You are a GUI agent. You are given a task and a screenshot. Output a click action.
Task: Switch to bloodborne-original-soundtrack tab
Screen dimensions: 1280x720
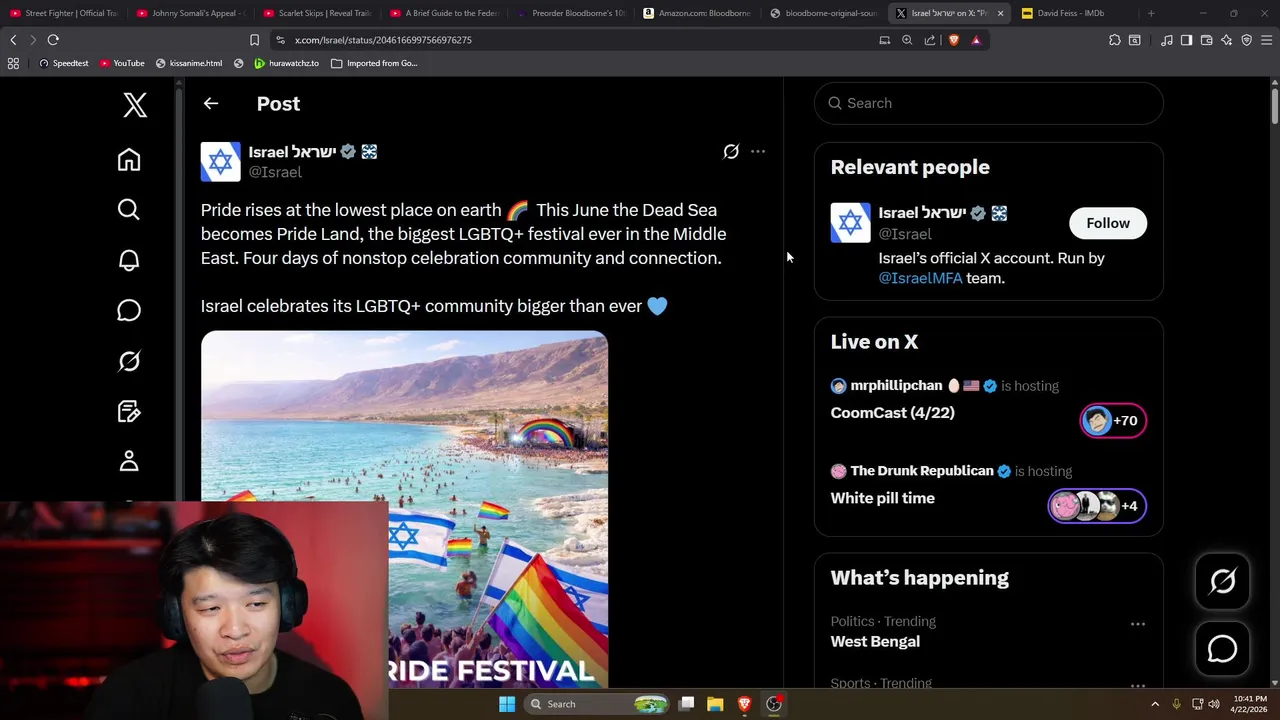825,13
